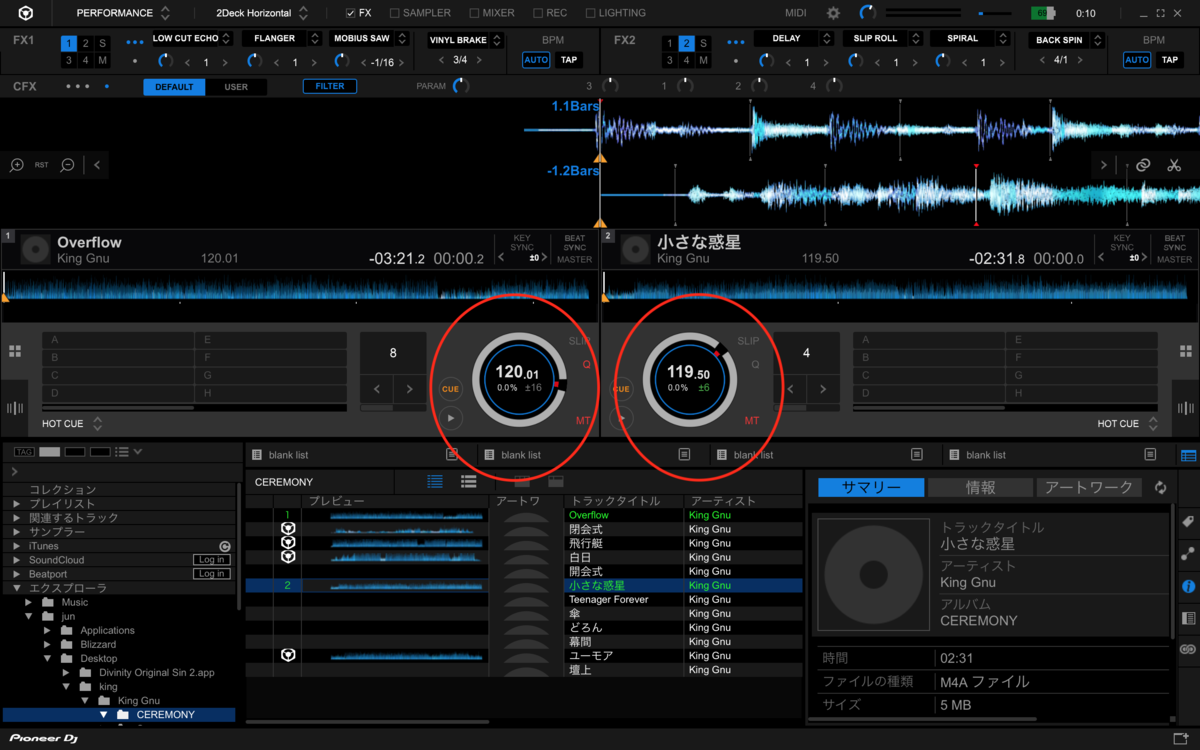Click the CFX FILTER button
Screen dimensions: 1200x750
(x=330, y=86)
